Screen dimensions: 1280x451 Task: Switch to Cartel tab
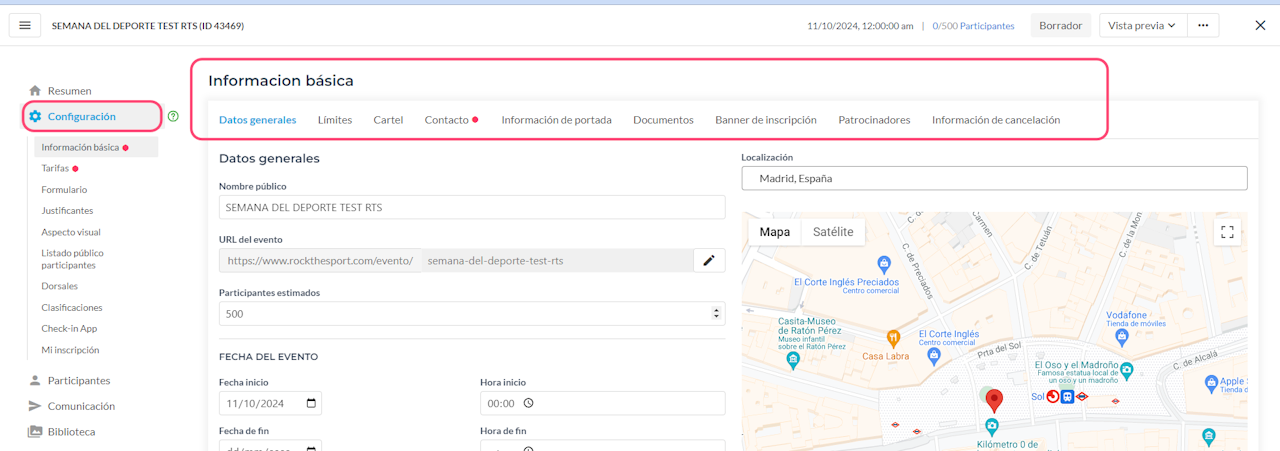point(388,120)
